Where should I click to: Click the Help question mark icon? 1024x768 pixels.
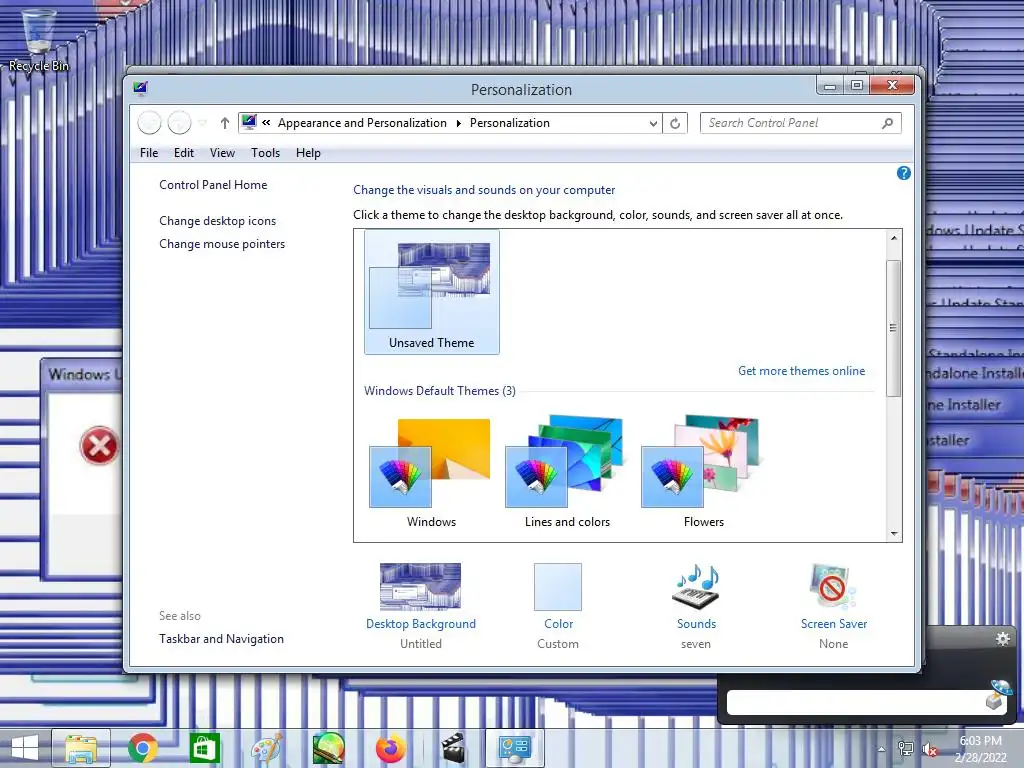pyautogui.click(x=903, y=173)
